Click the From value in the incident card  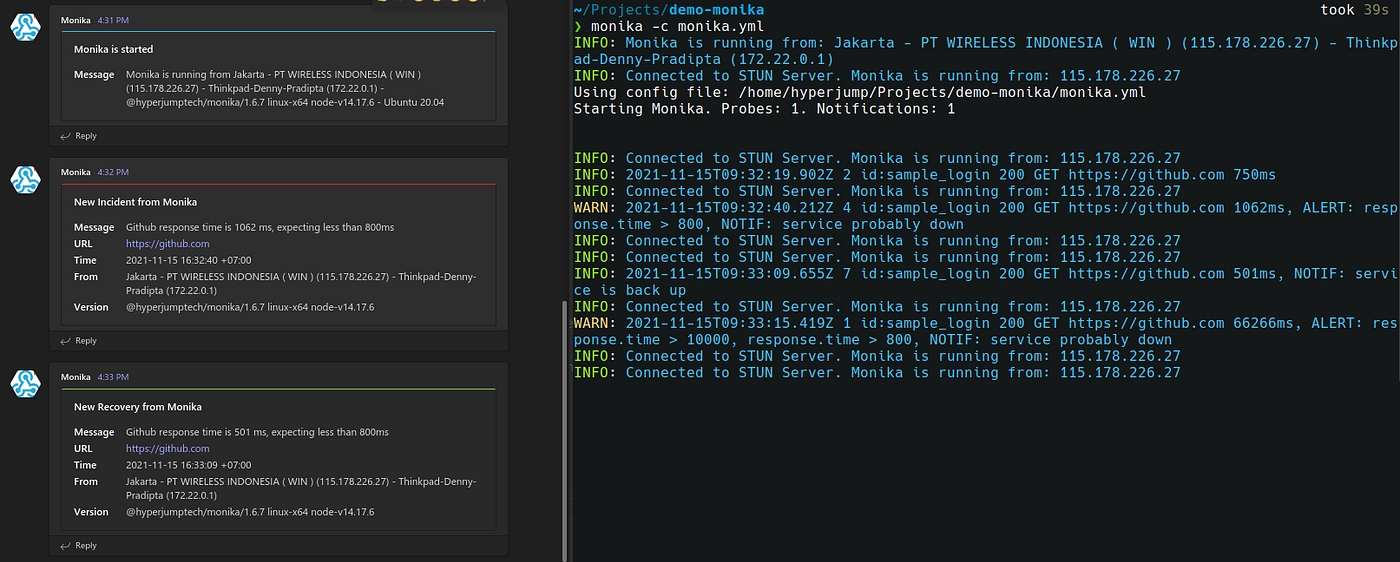coord(301,283)
